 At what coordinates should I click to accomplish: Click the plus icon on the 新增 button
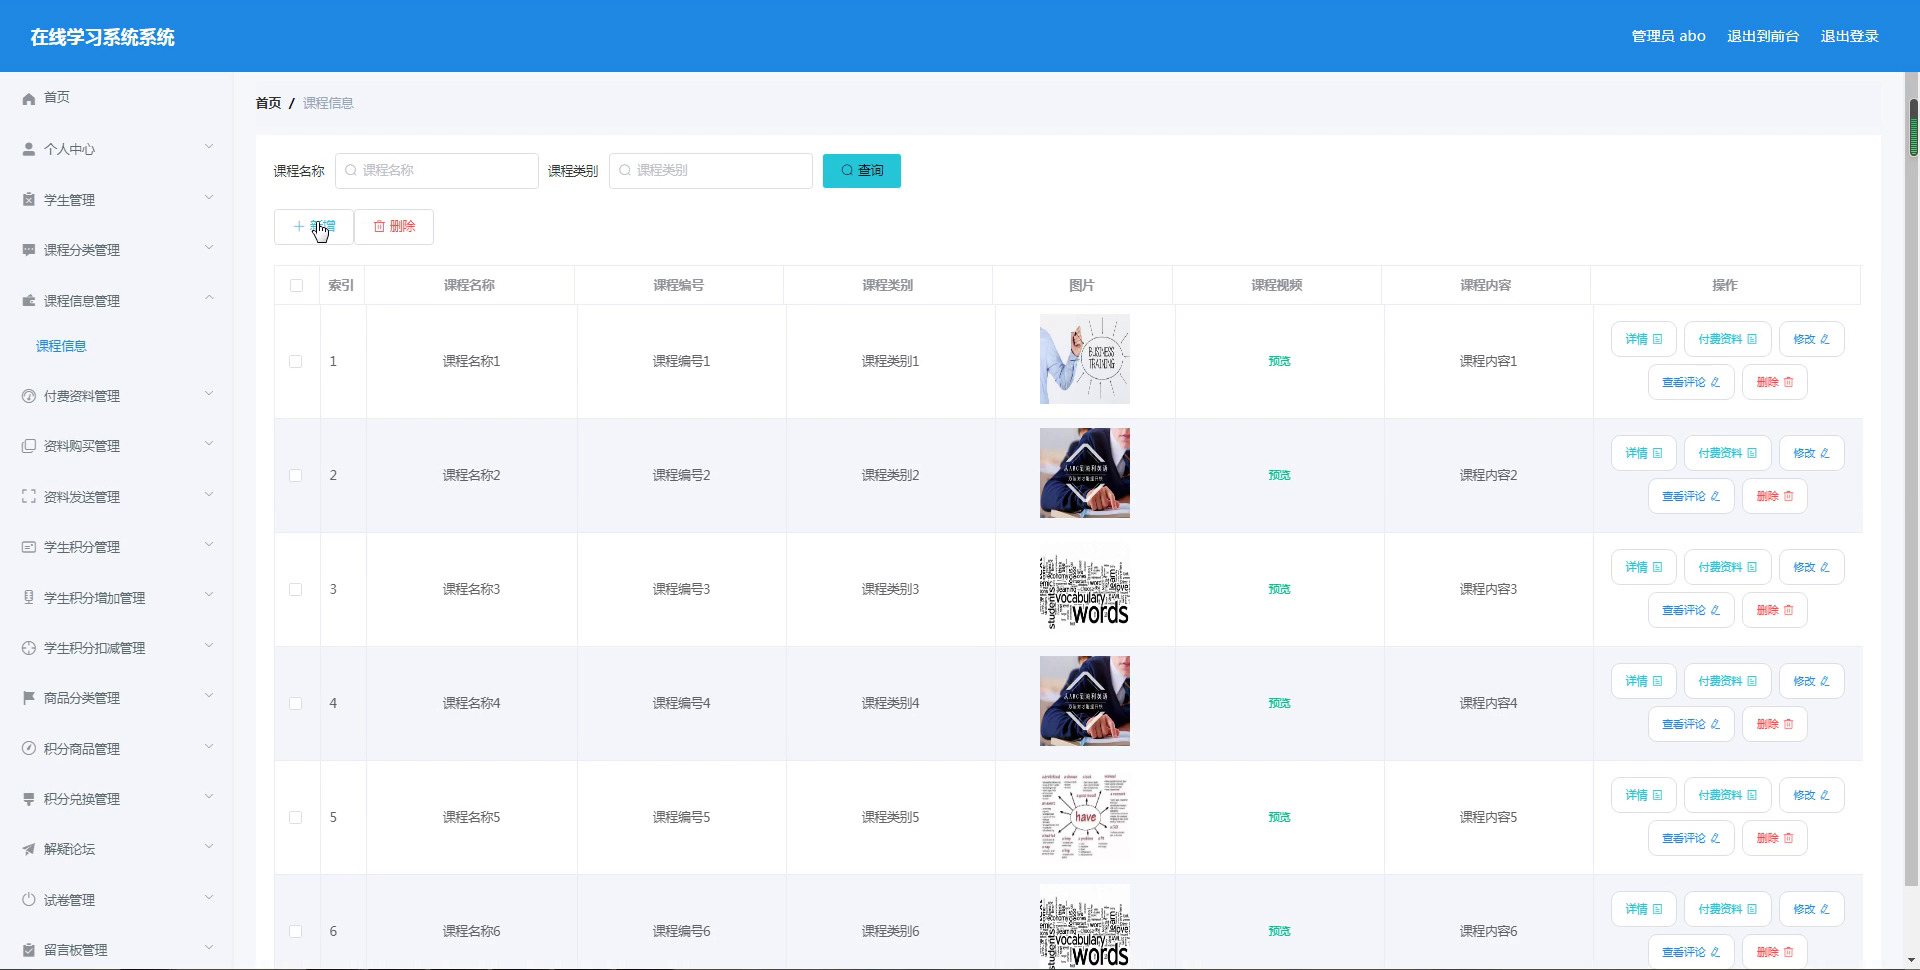tap(299, 227)
